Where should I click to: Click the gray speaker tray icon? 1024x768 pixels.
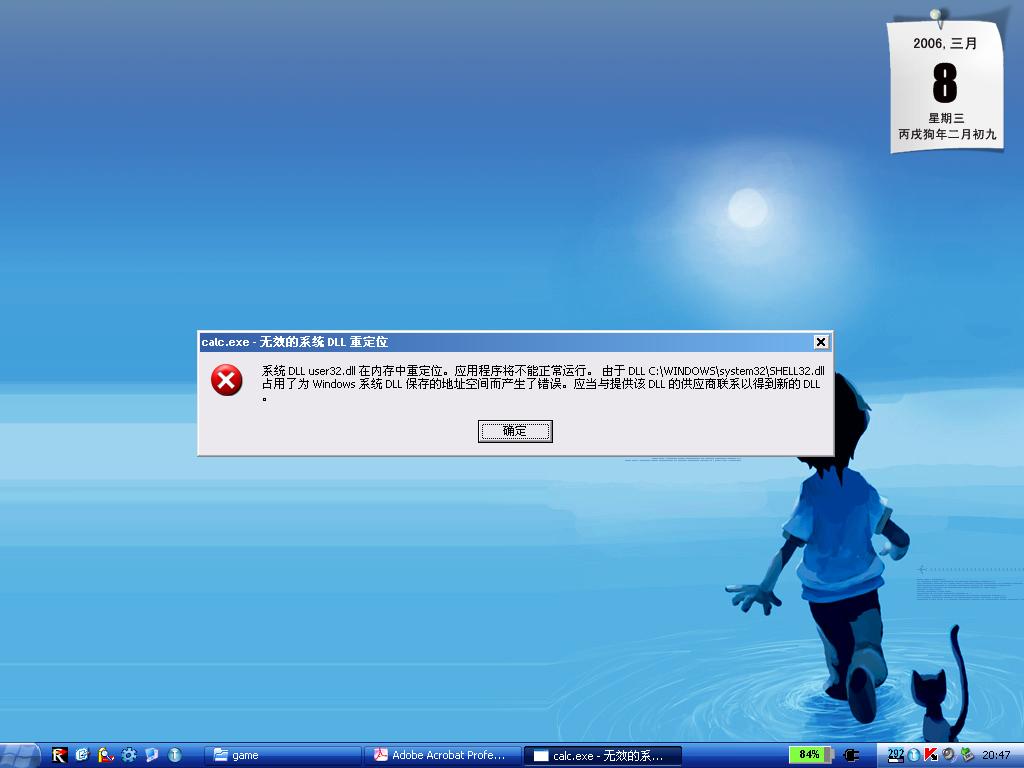click(948, 755)
